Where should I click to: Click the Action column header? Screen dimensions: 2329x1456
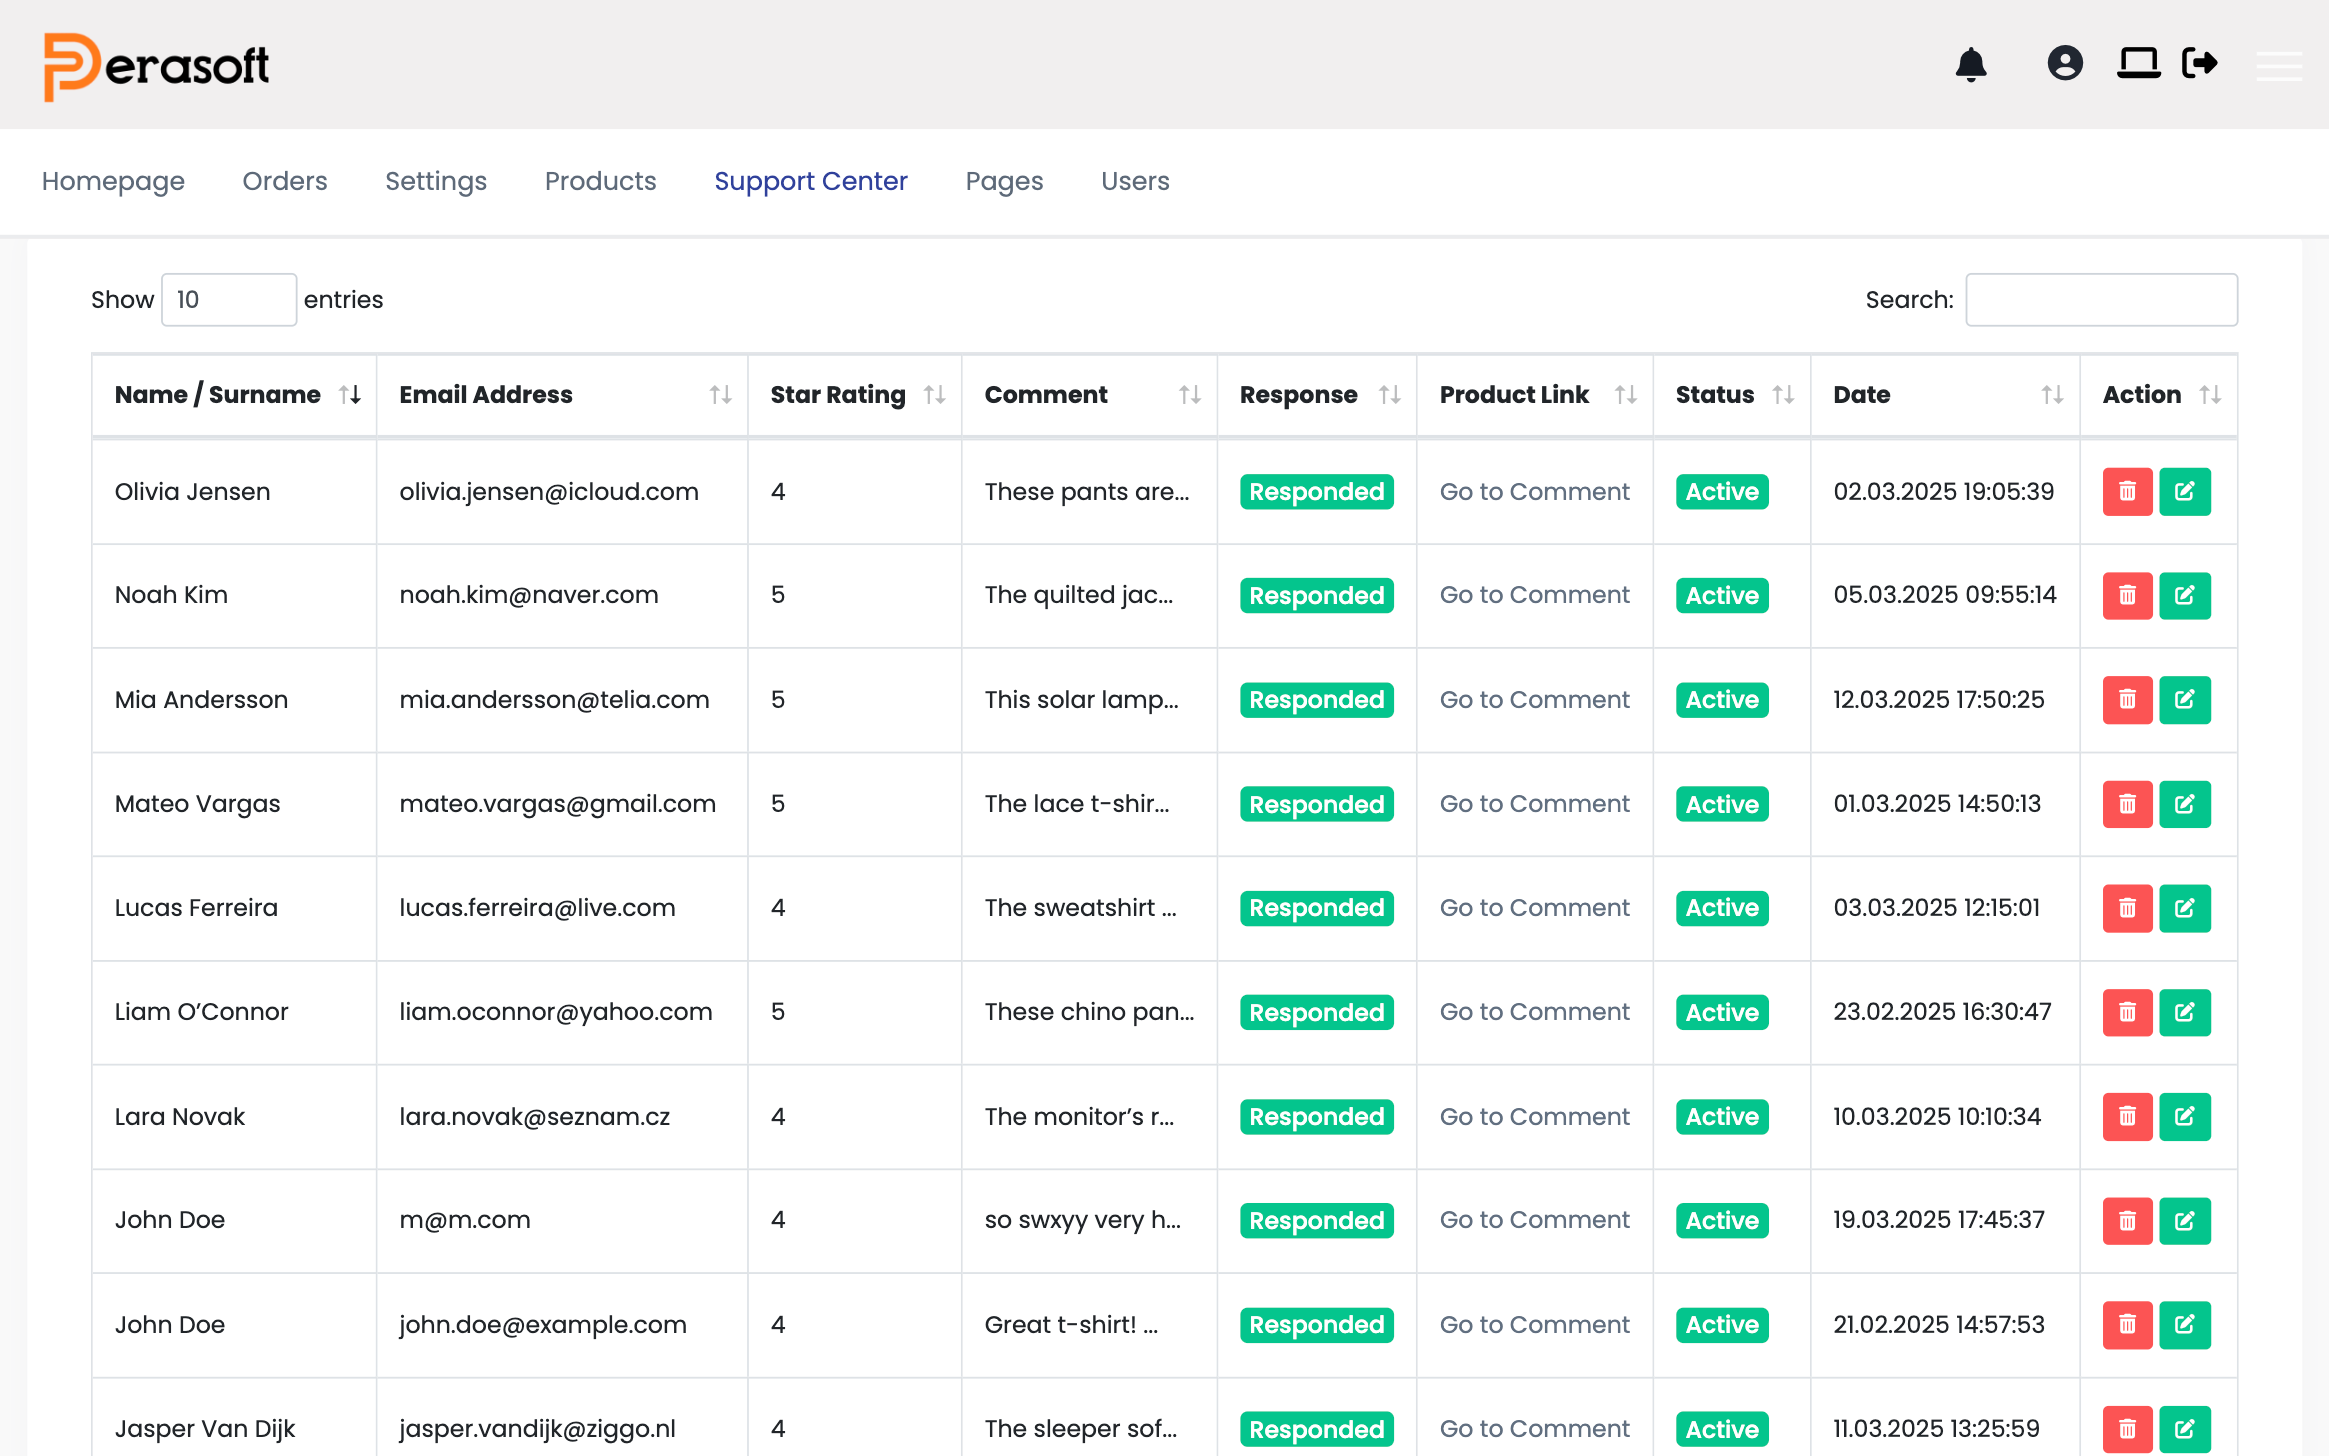2159,395
